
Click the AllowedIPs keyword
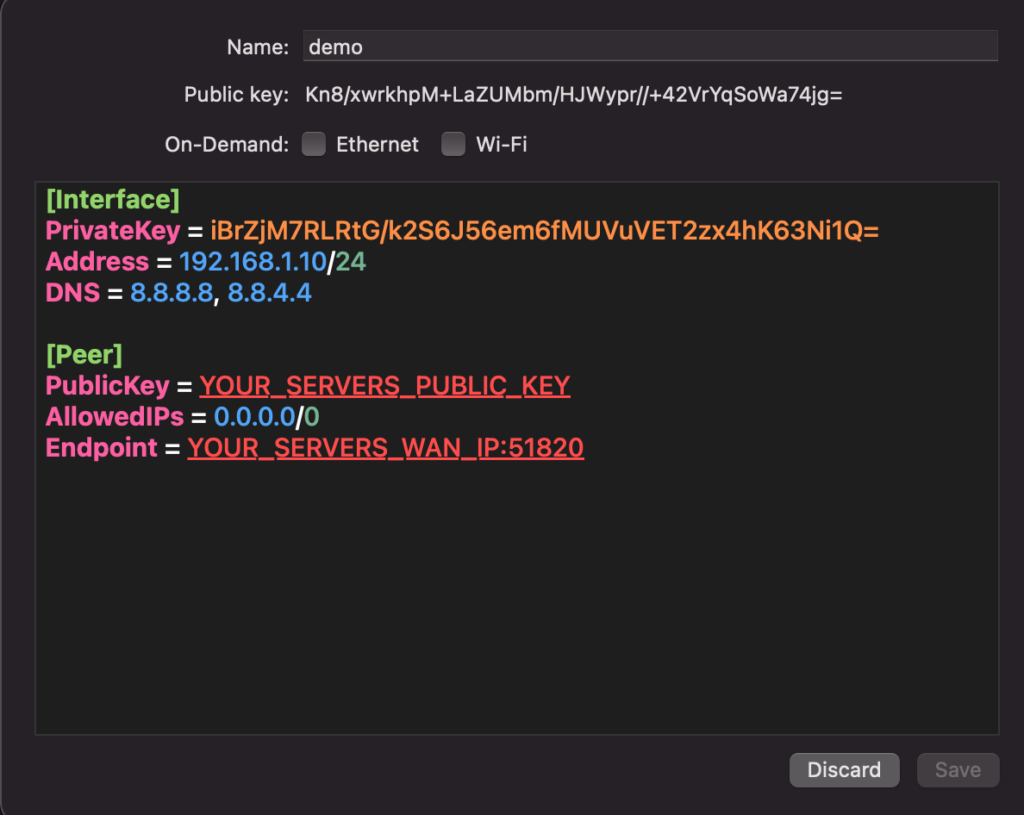114,417
